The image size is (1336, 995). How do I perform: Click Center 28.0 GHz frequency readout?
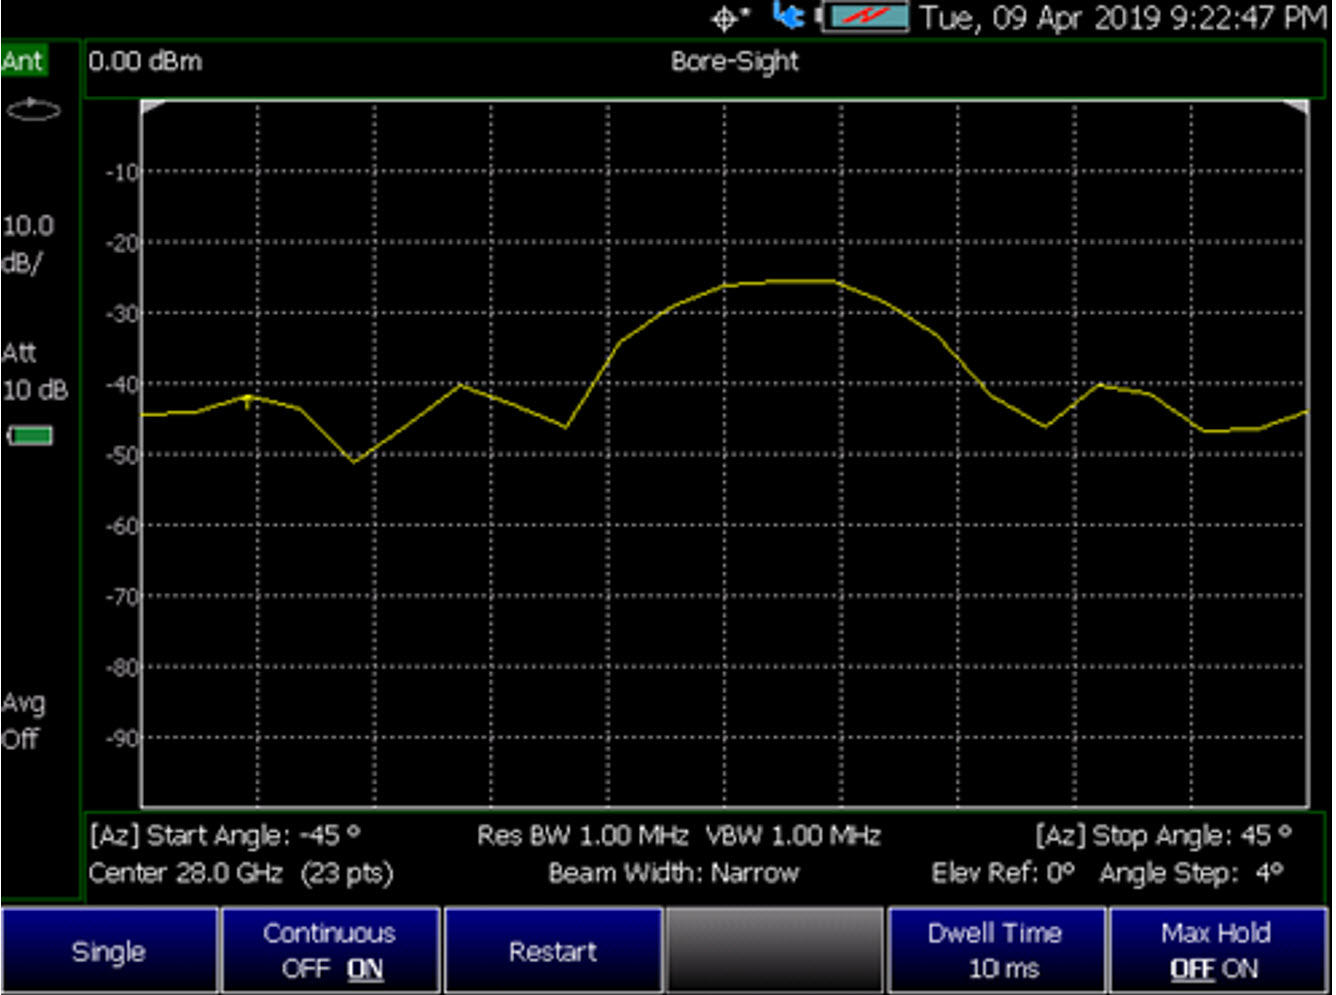click(x=189, y=873)
